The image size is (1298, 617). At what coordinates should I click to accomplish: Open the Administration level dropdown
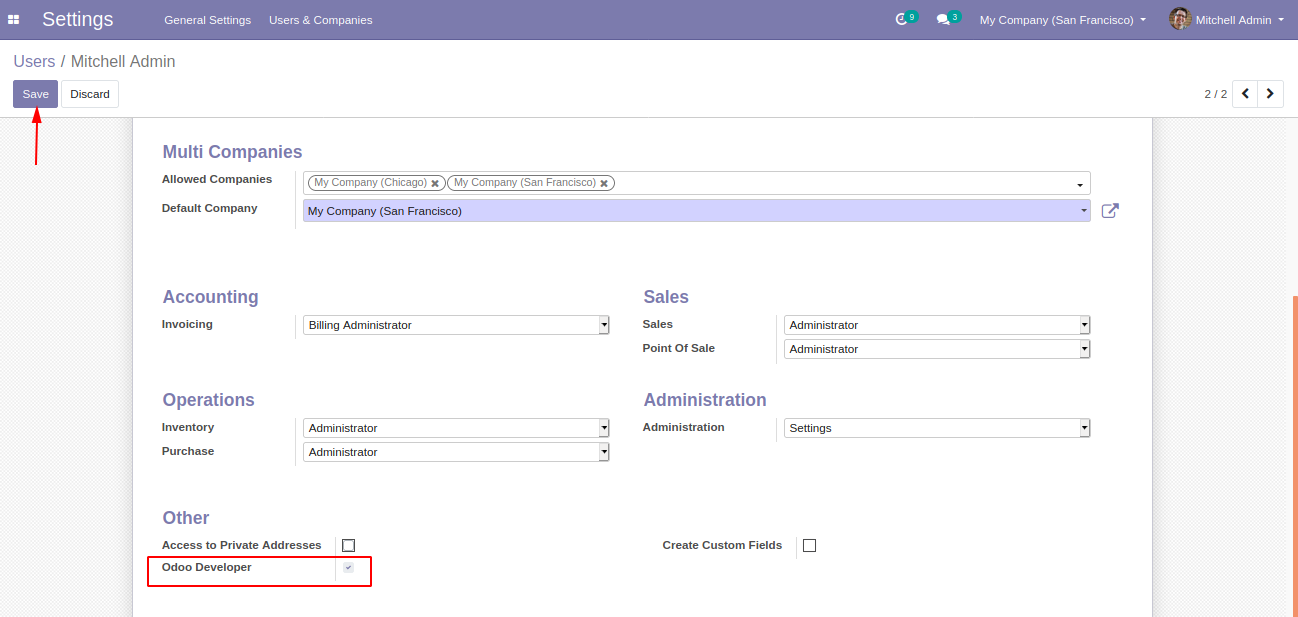(937, 428)
